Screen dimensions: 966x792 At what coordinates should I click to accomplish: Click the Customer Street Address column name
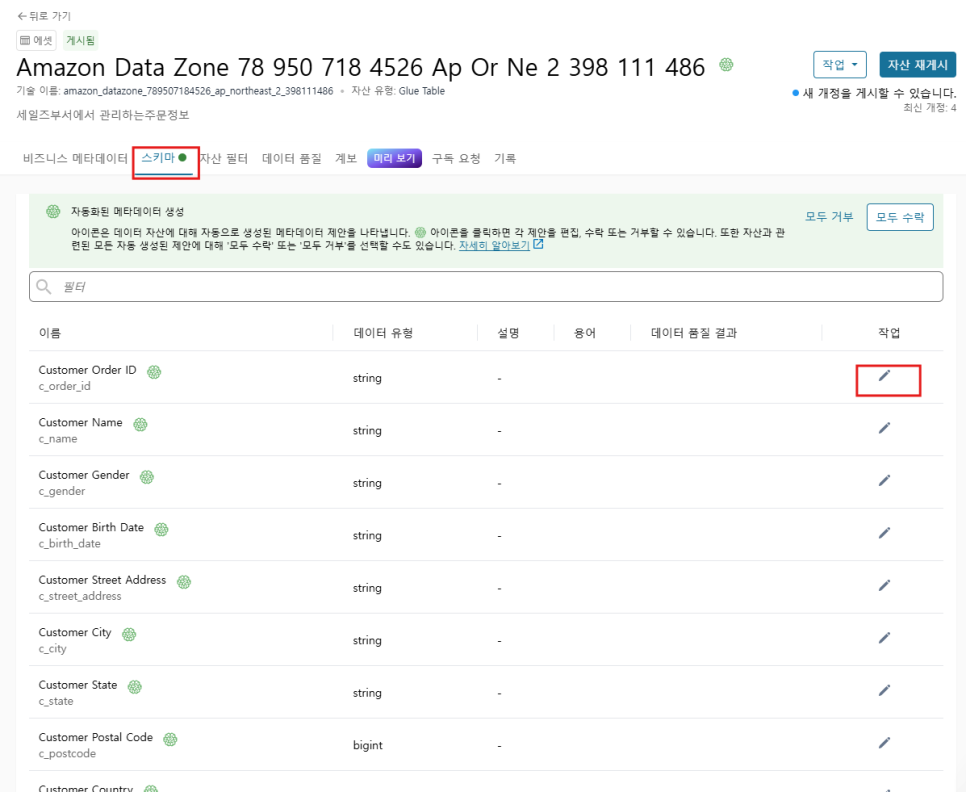point(102,580)
